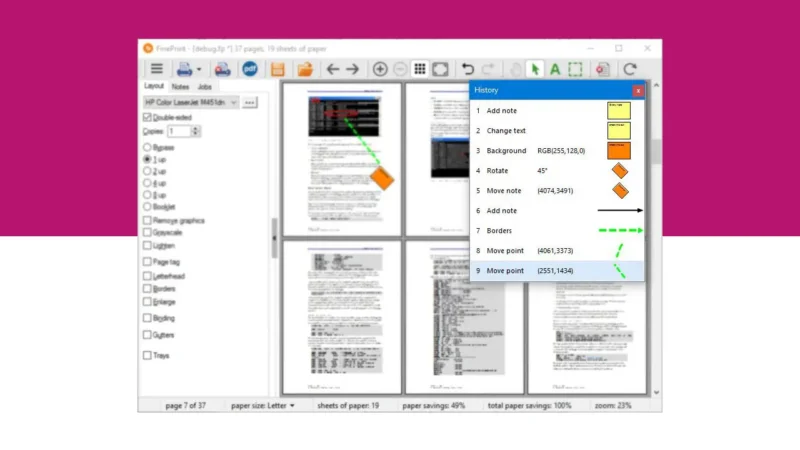Enable the Grayscale checkbox

(x=148, y=232)
